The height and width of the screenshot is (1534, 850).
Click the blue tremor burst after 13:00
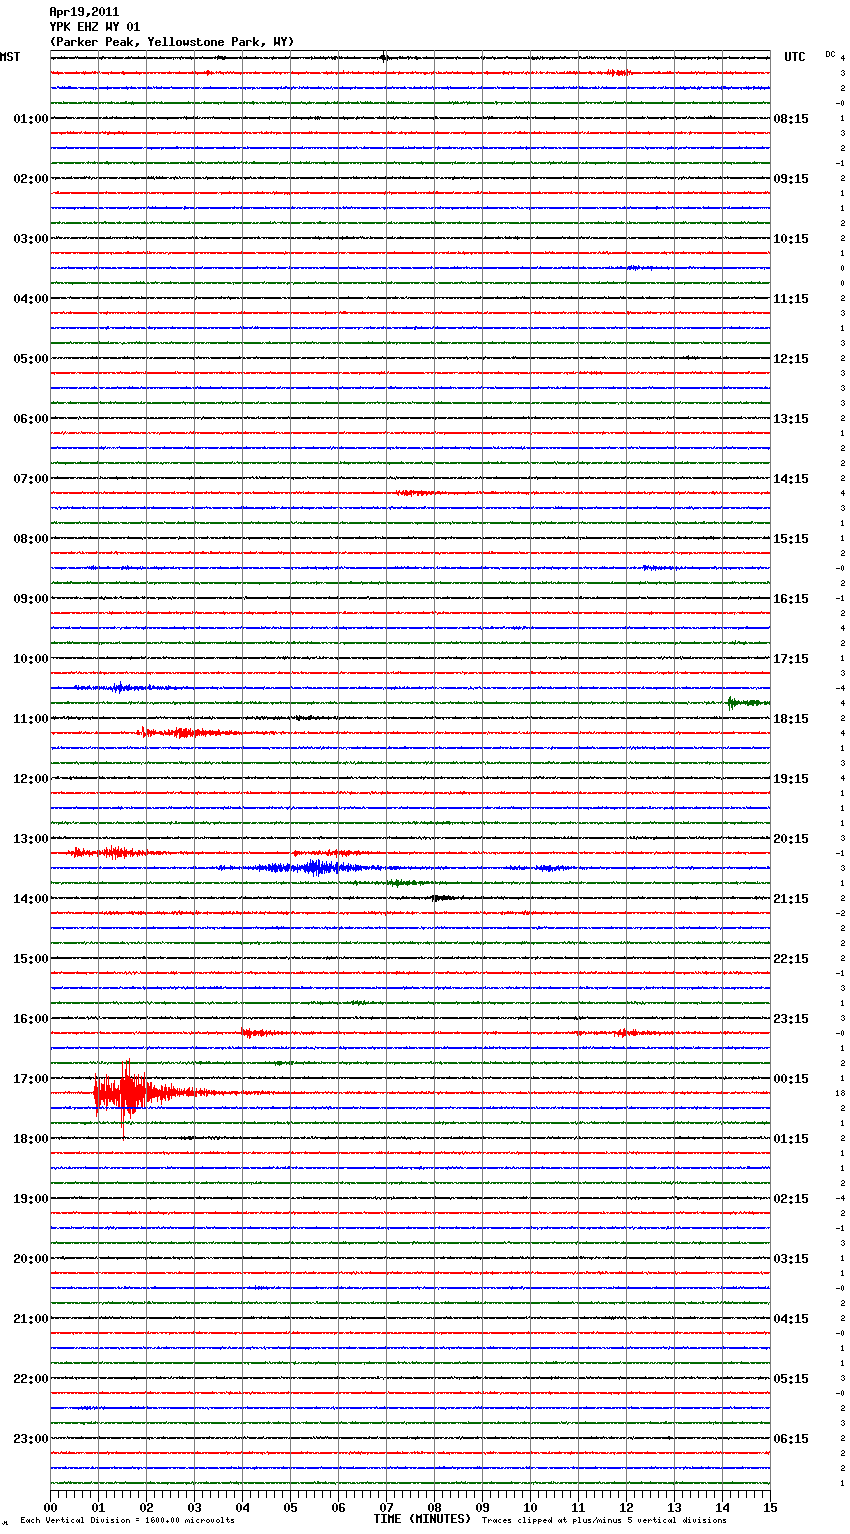(x=316, y=867)
